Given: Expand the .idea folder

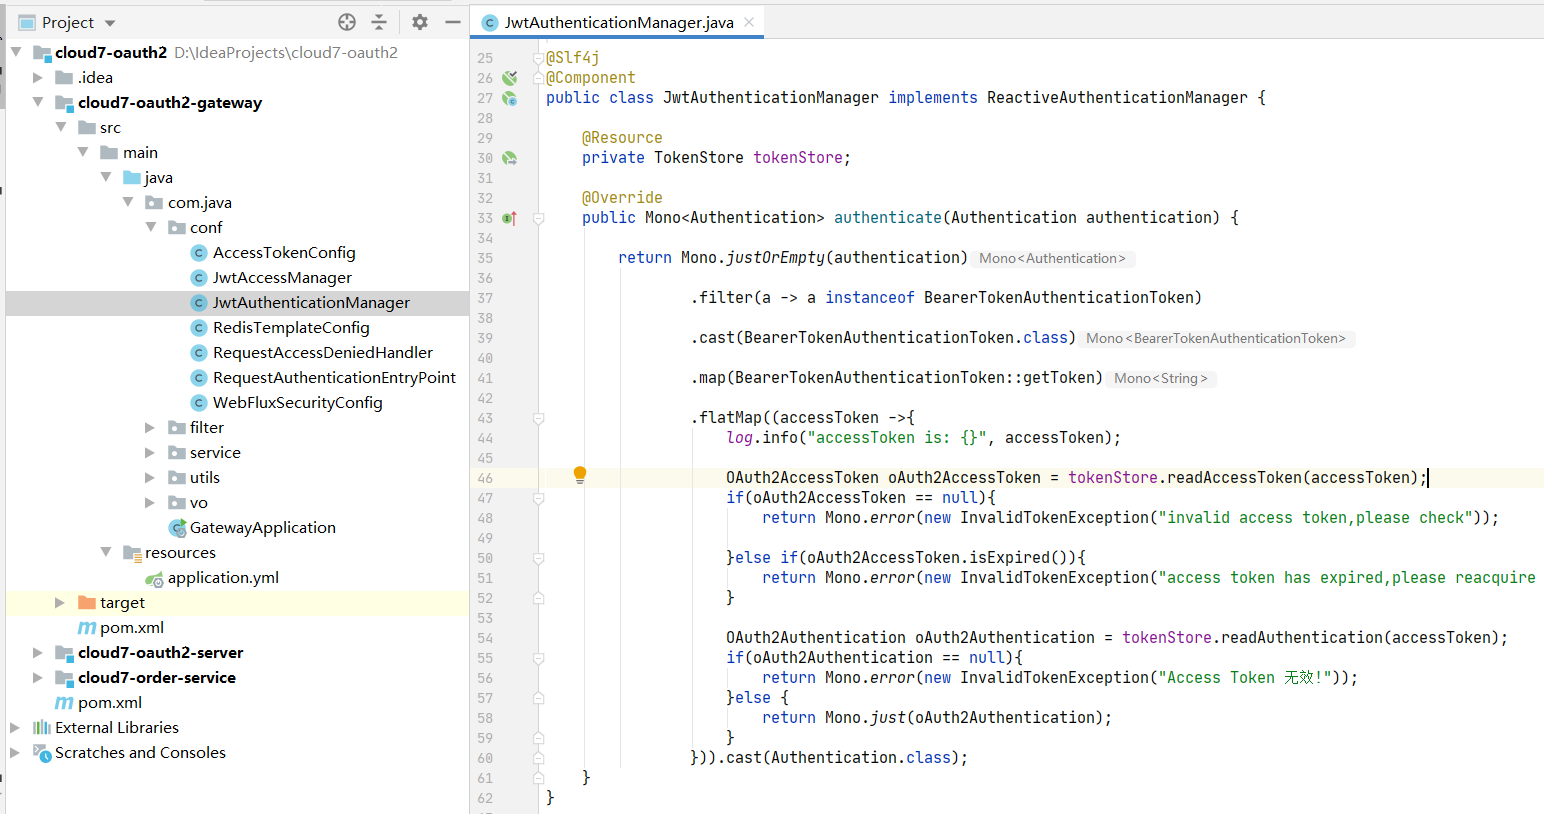Looking at the screenshot, I should click(38, 77).
